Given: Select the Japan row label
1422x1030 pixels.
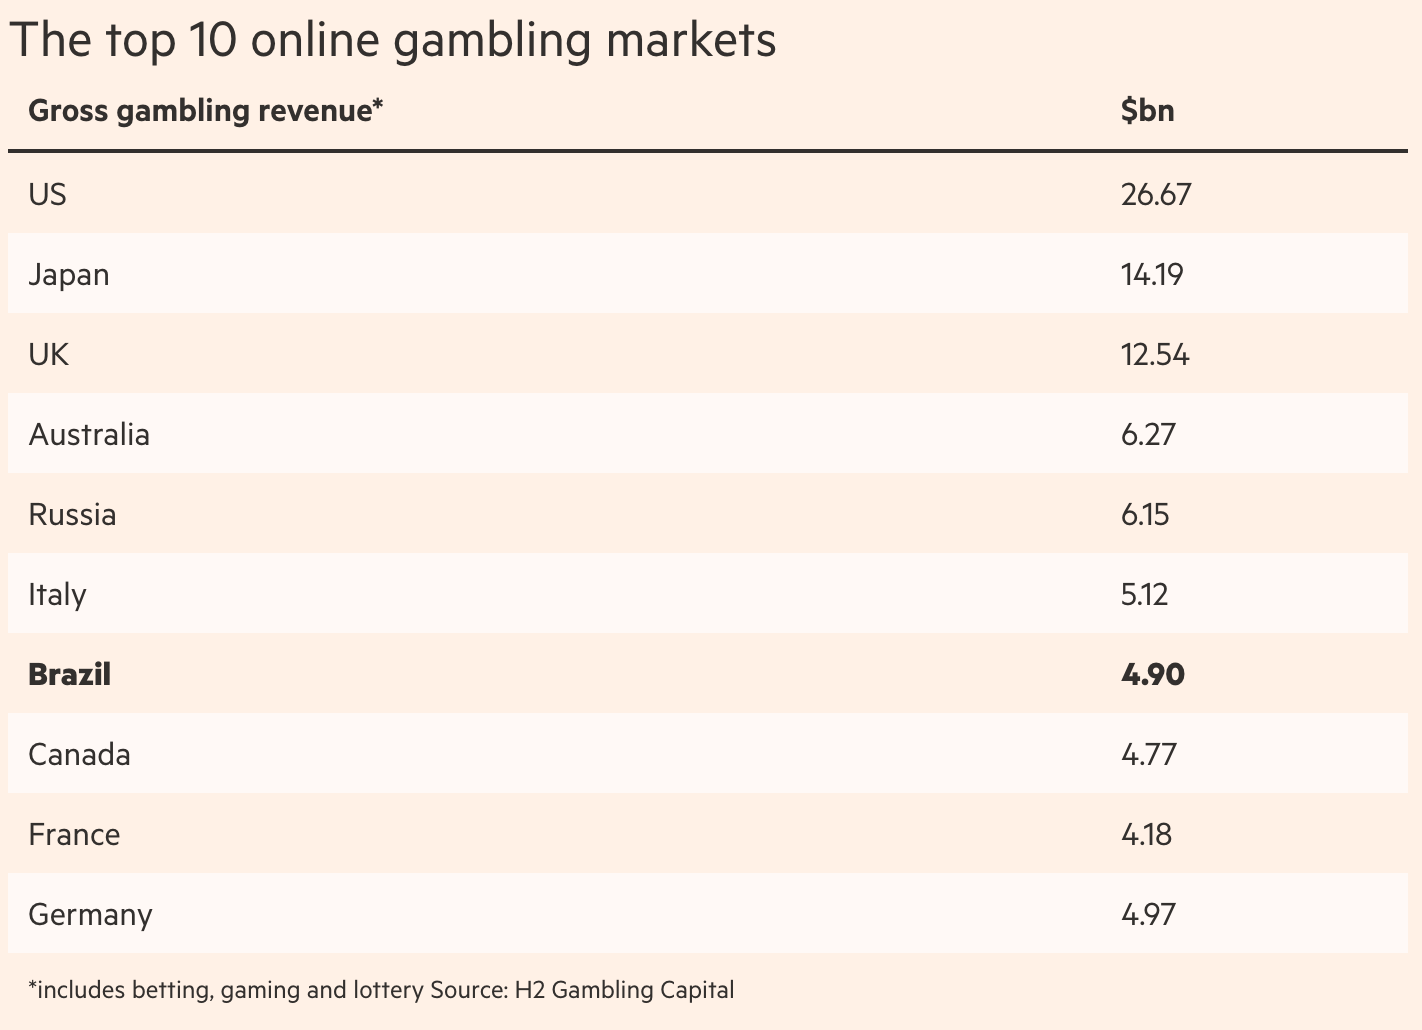Looking at the screenshot, I should click(x=68, y=274).
